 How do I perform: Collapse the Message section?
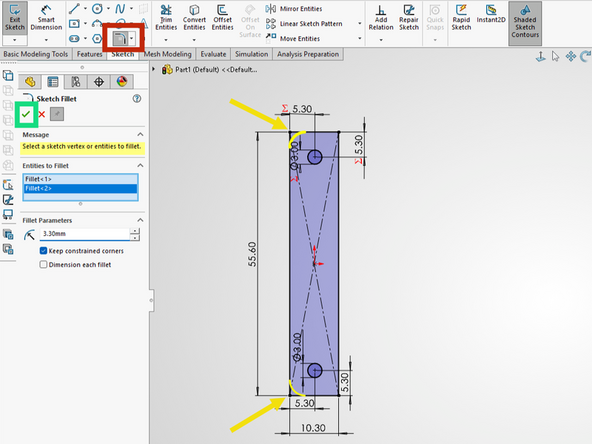[x=140, y=134]
